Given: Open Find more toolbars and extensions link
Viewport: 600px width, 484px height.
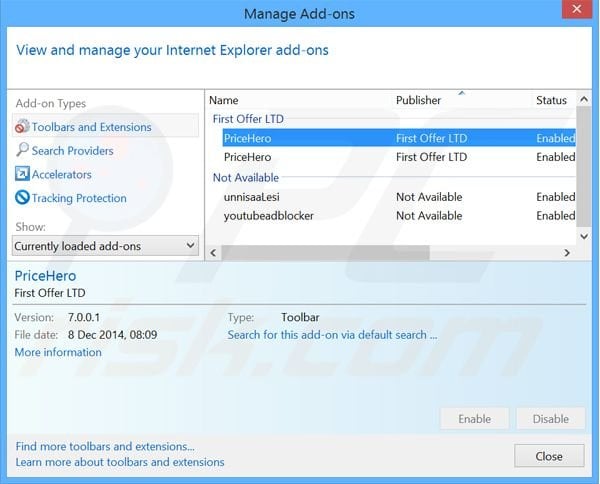Looking at the screenshot, I should [x=105, y=446].
